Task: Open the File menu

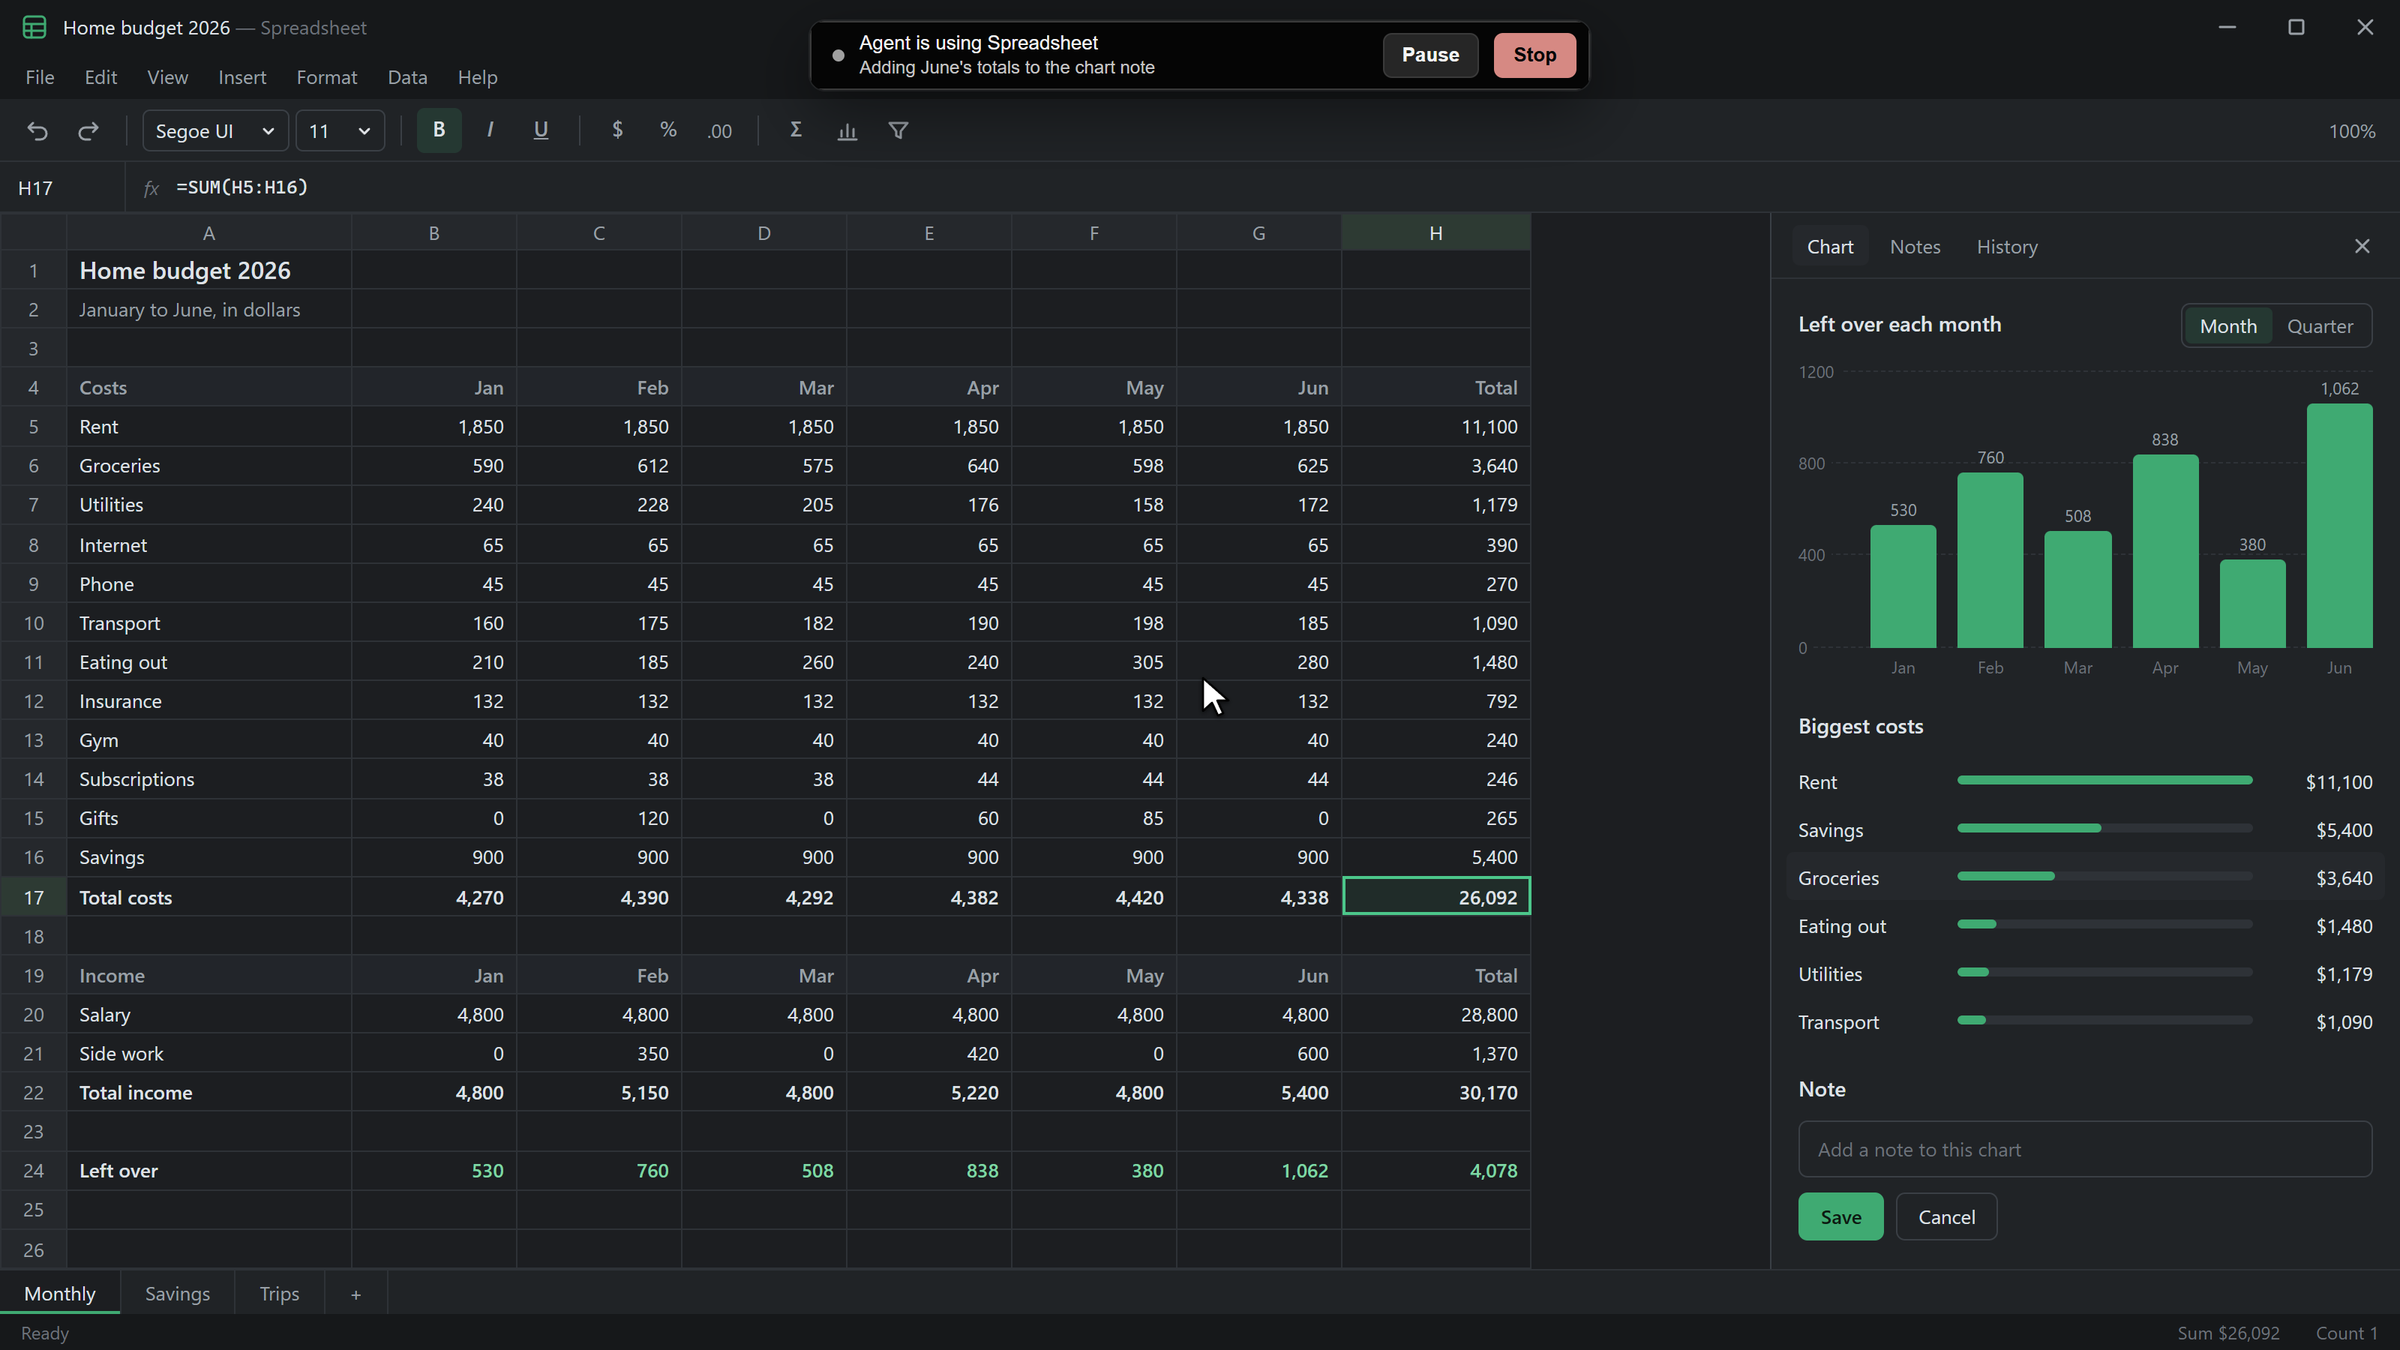Action: pos(40,77)
